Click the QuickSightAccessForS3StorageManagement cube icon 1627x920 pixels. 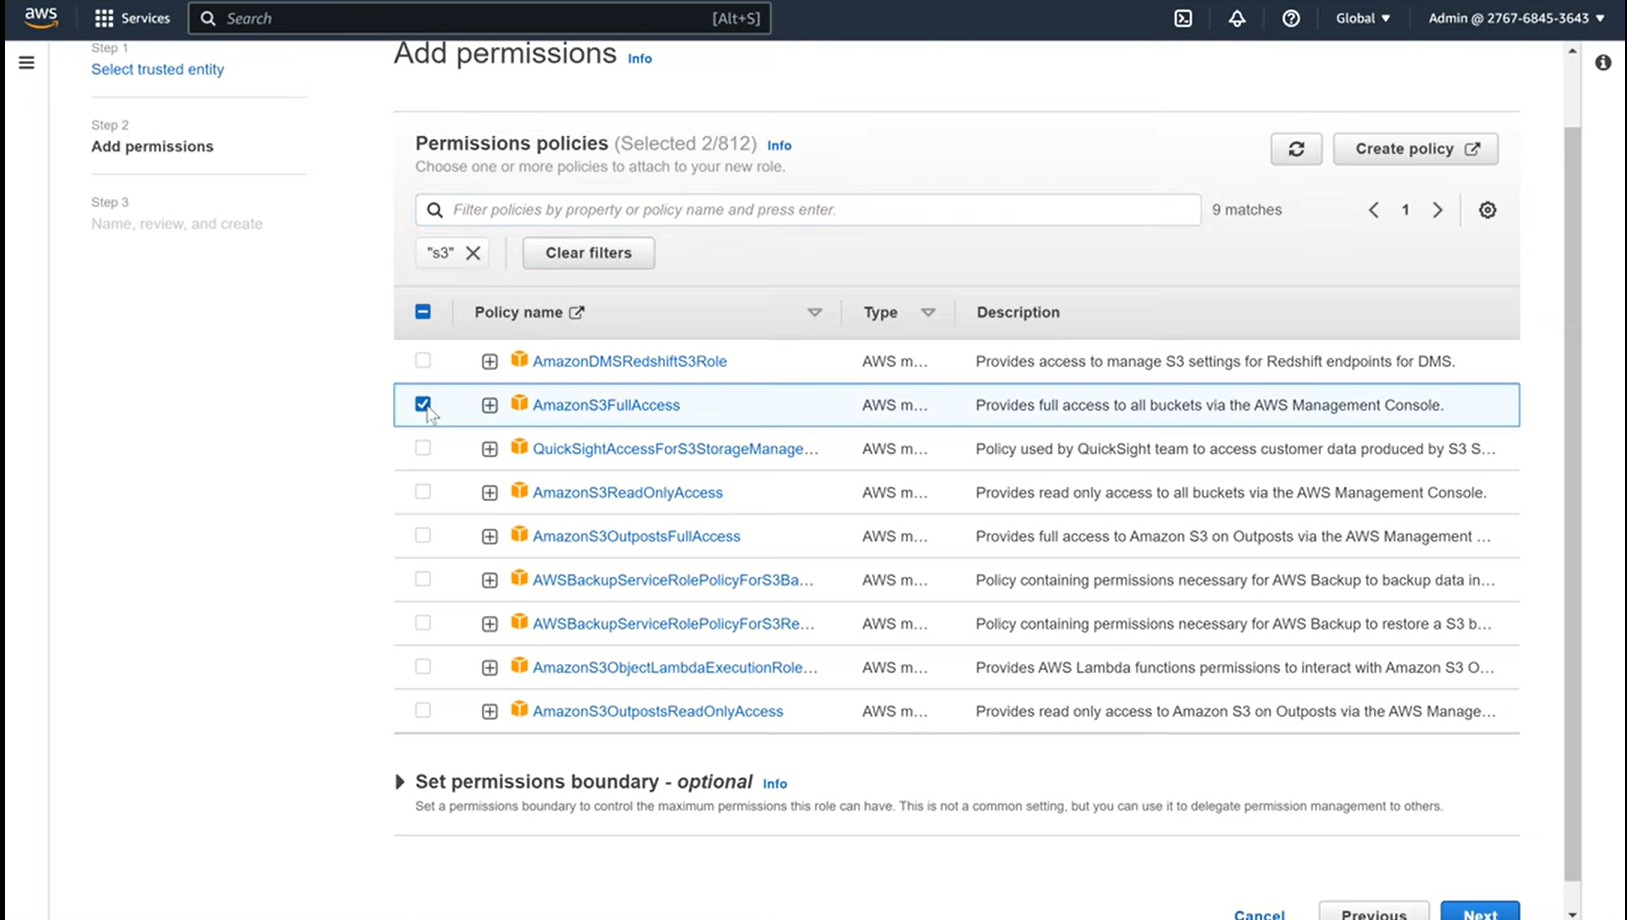pyautogui.click(x=519, y=447)
